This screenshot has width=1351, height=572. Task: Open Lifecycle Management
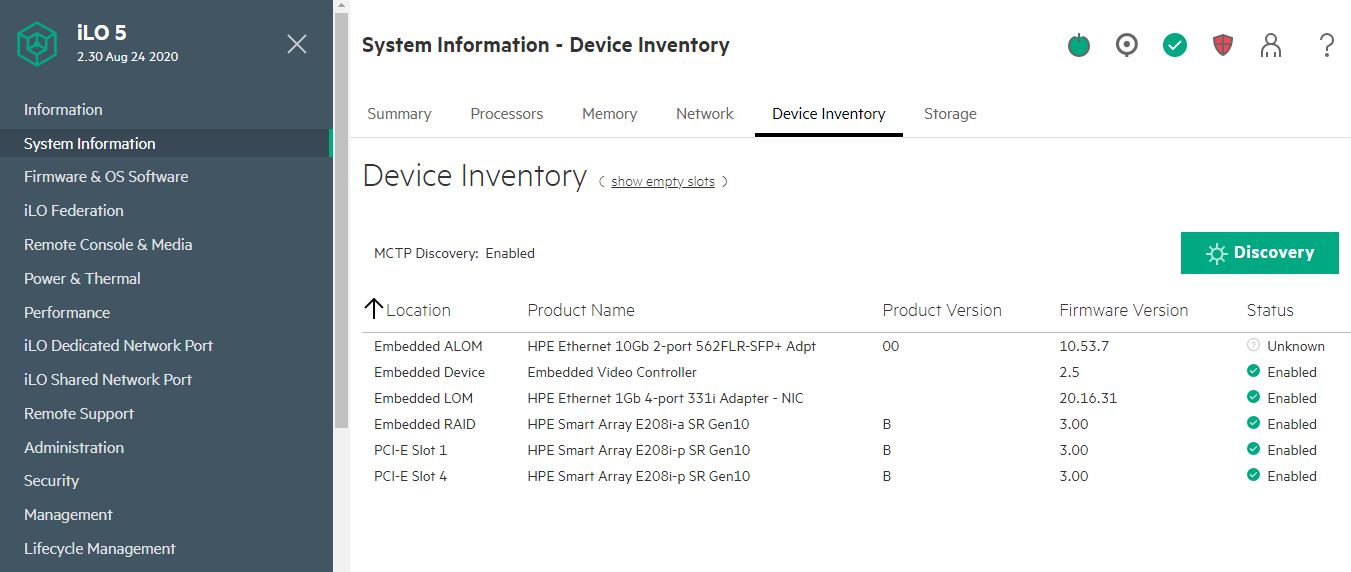click(100, 548)
